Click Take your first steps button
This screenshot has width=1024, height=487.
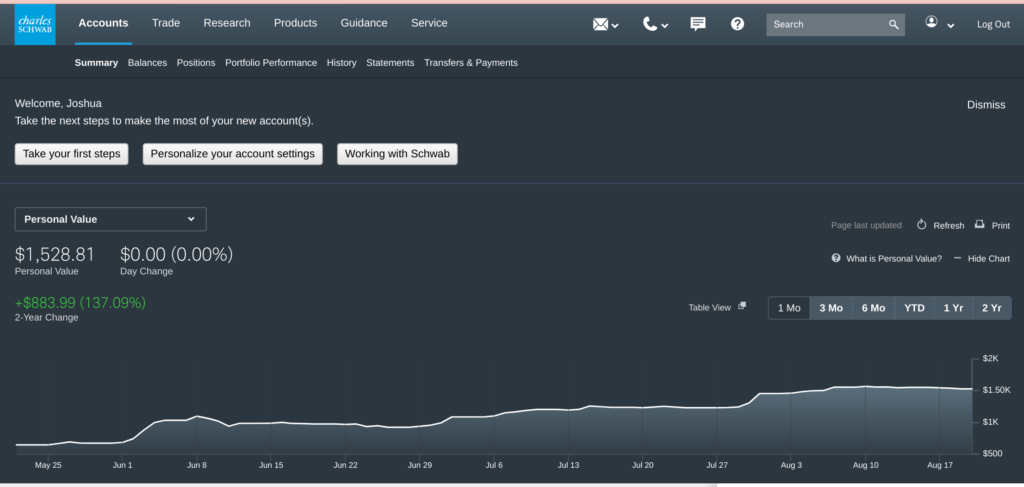click(x=71, y=154)
